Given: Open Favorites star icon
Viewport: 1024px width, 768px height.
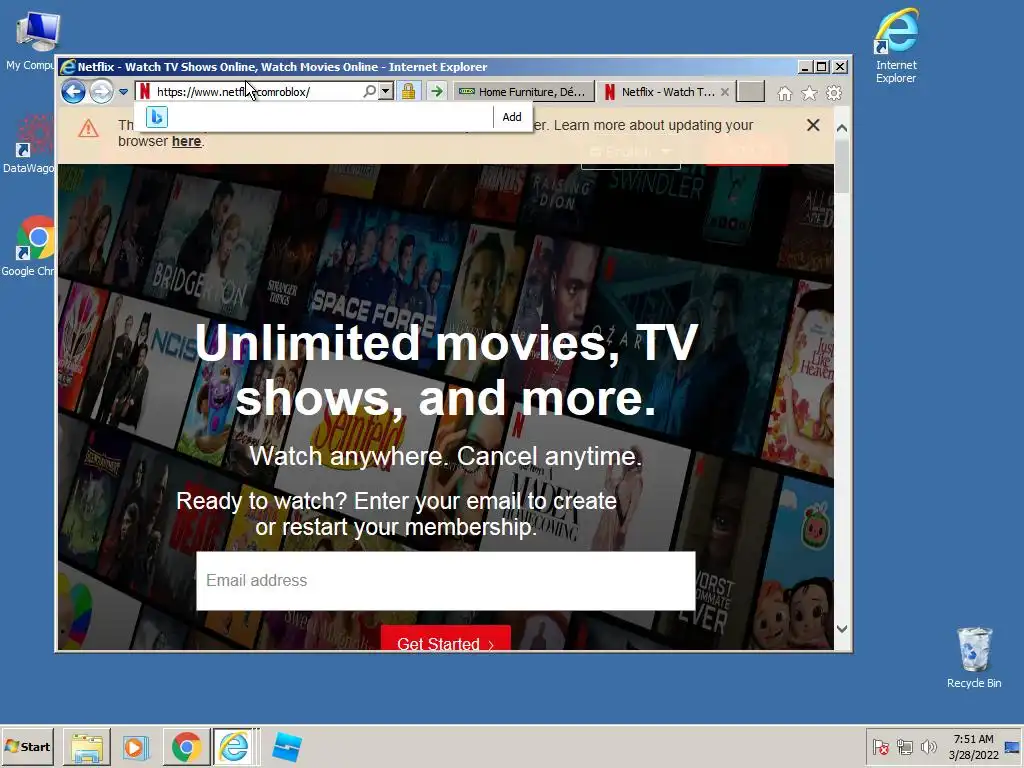Looking at the screenshot, I should pos(809,93).
